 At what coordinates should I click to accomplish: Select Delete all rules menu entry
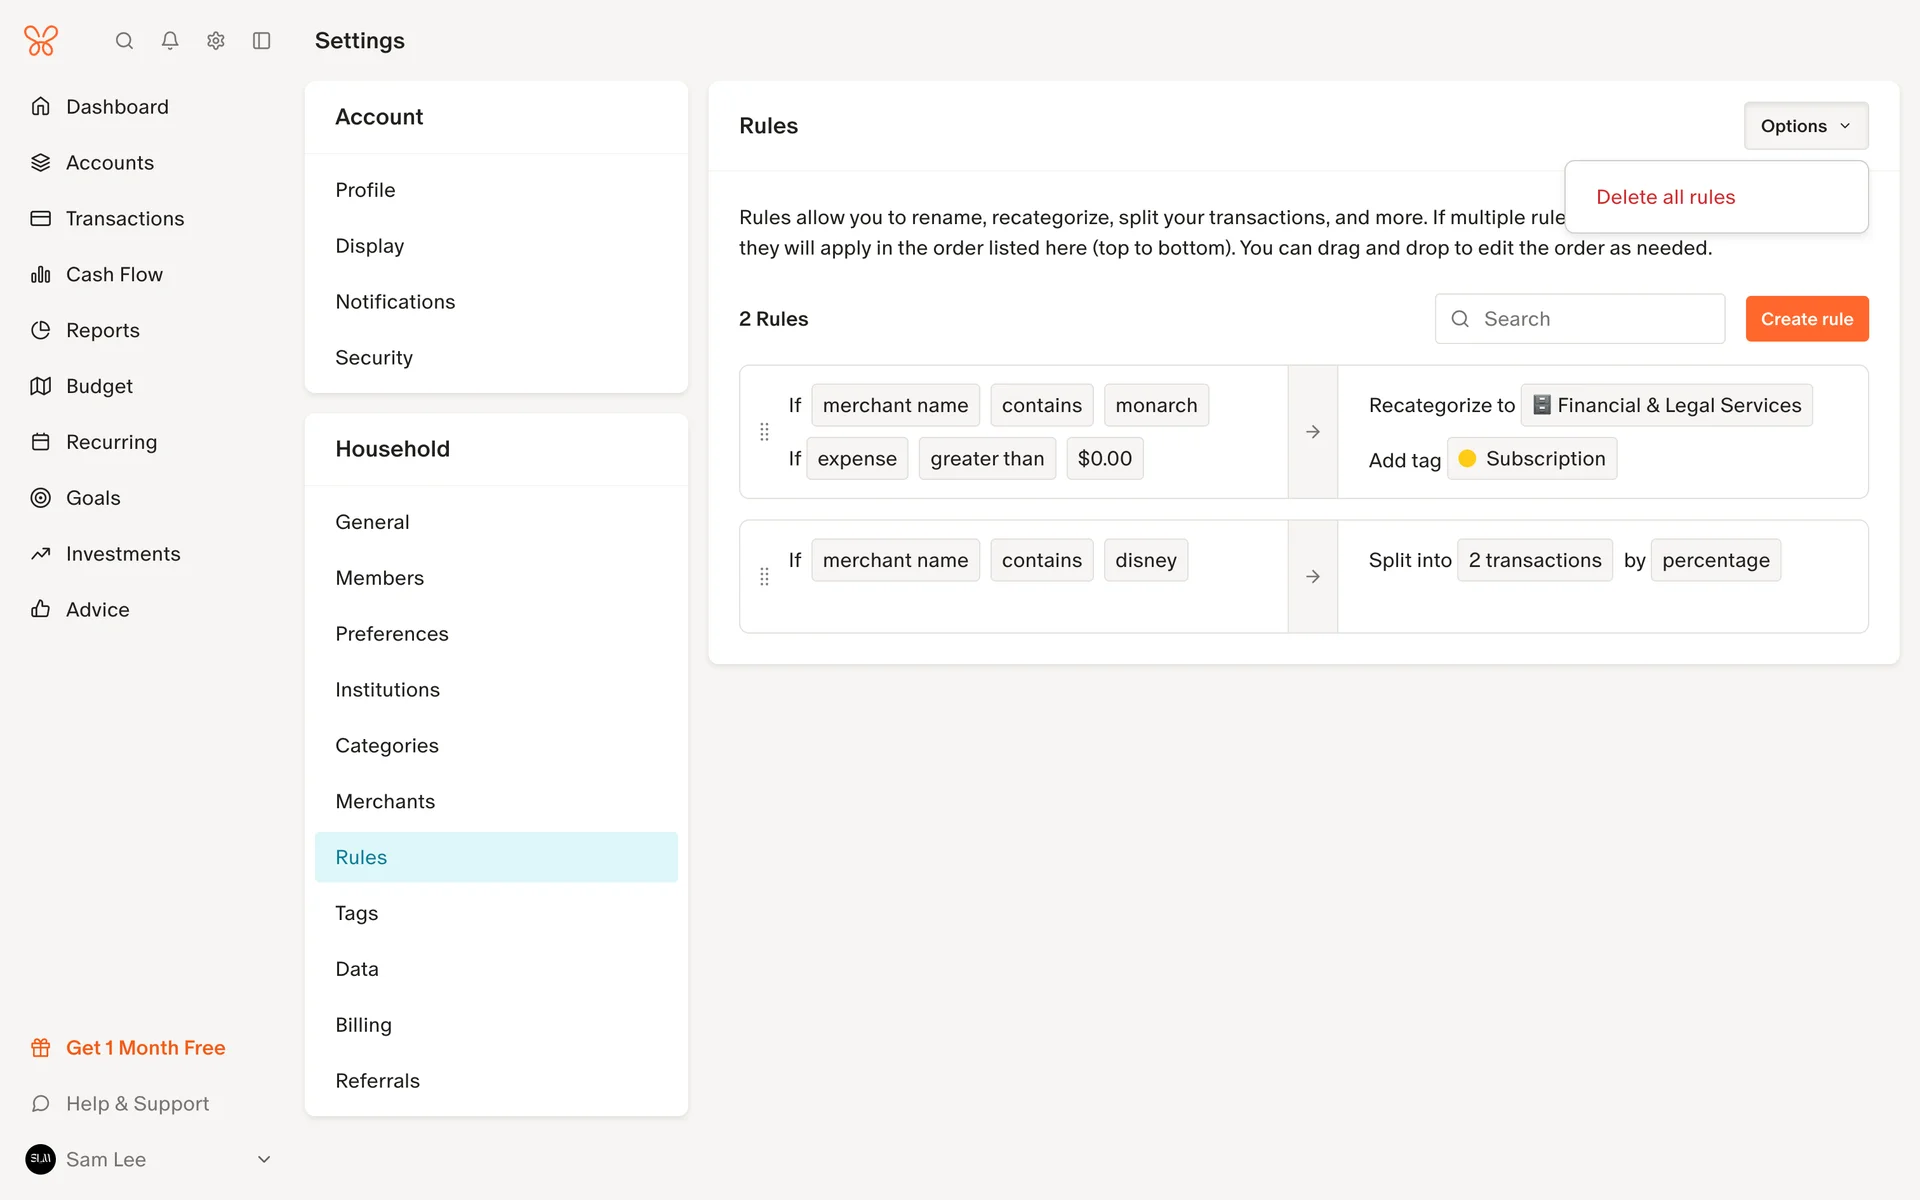pyautogui.click(x=1665, y=197)
